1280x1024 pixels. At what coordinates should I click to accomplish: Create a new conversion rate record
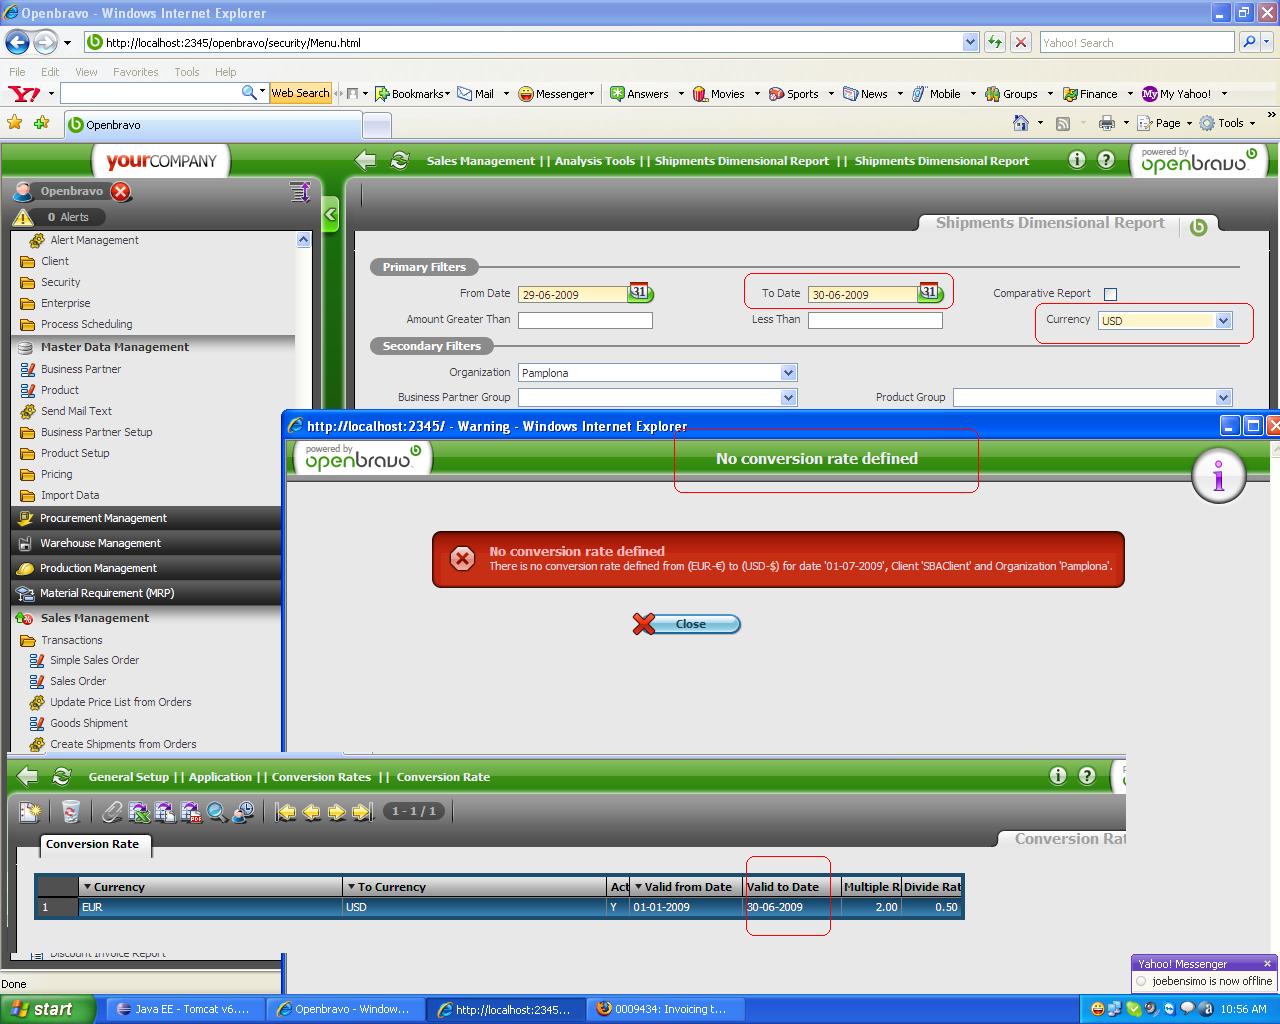(x=30, y=812)
